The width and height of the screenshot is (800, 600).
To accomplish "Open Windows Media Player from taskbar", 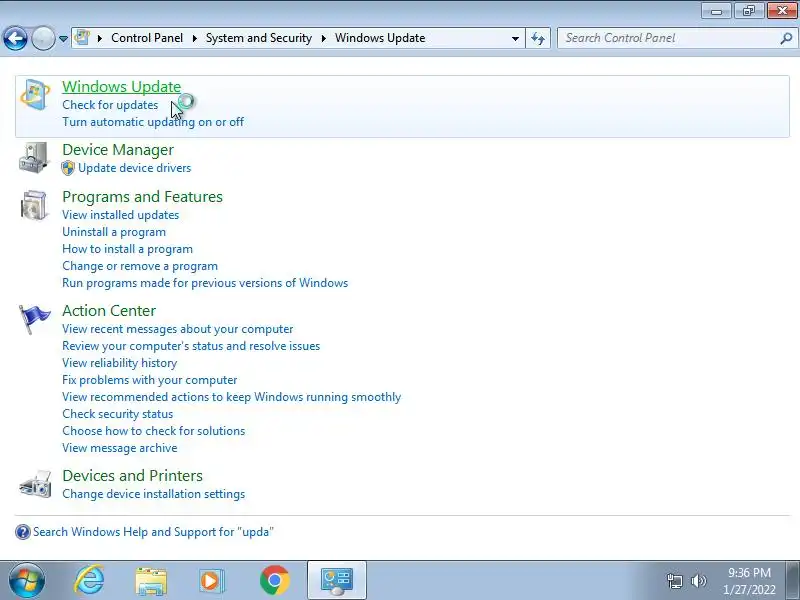I will pyautogui.click(x=212, y=581).
